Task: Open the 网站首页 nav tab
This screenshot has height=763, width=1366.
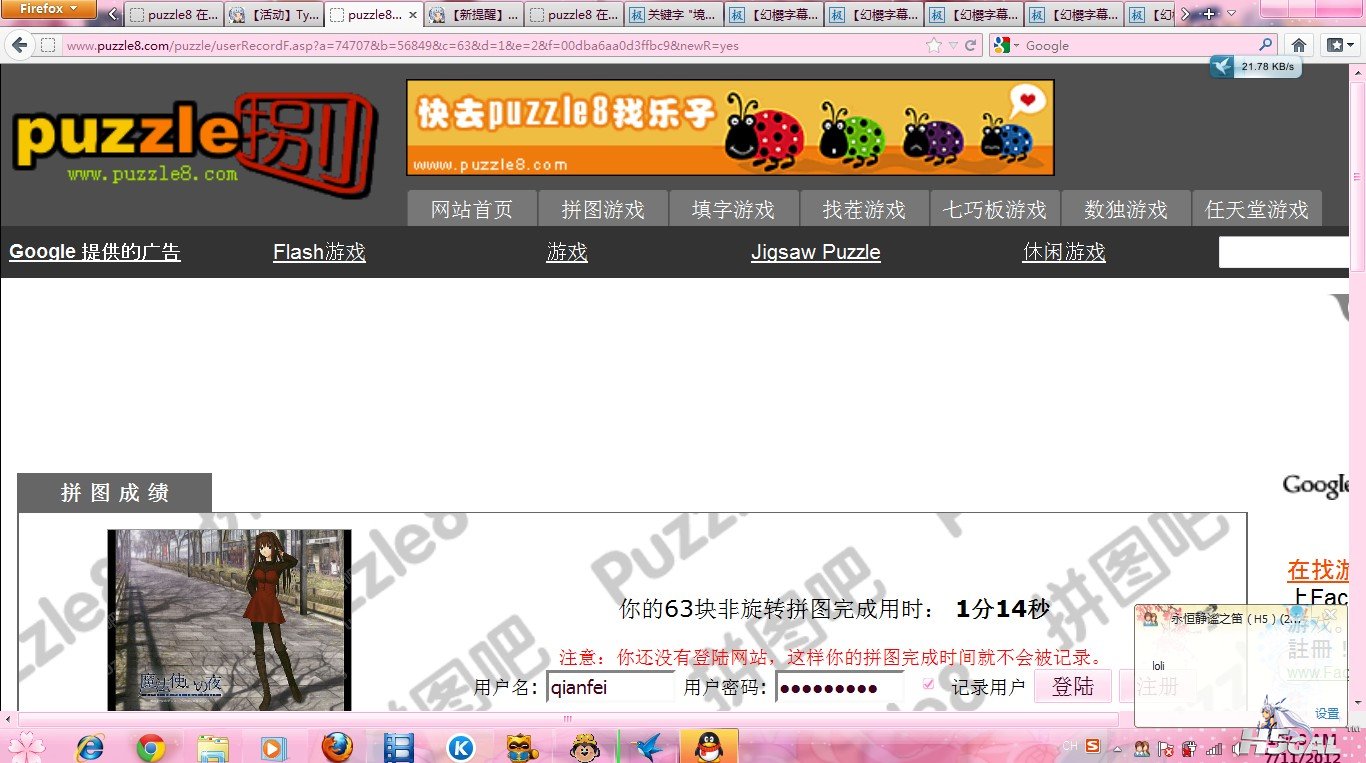Action: [472, 209]
